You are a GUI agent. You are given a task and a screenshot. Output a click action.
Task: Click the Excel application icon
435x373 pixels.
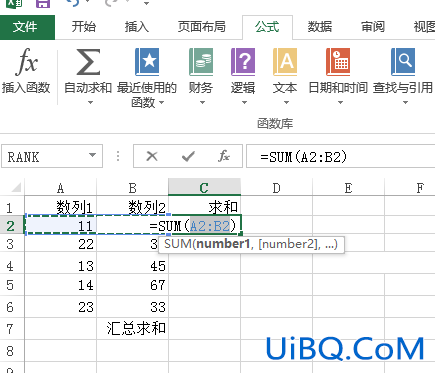point(14,3)
